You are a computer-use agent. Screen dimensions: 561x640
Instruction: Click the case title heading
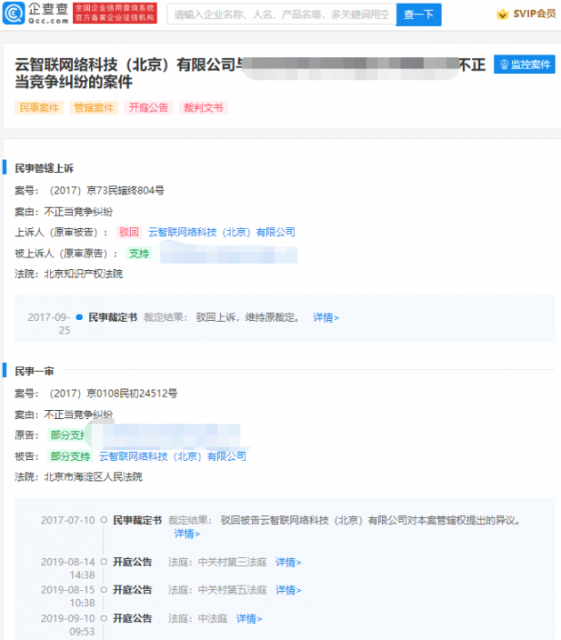250,73
